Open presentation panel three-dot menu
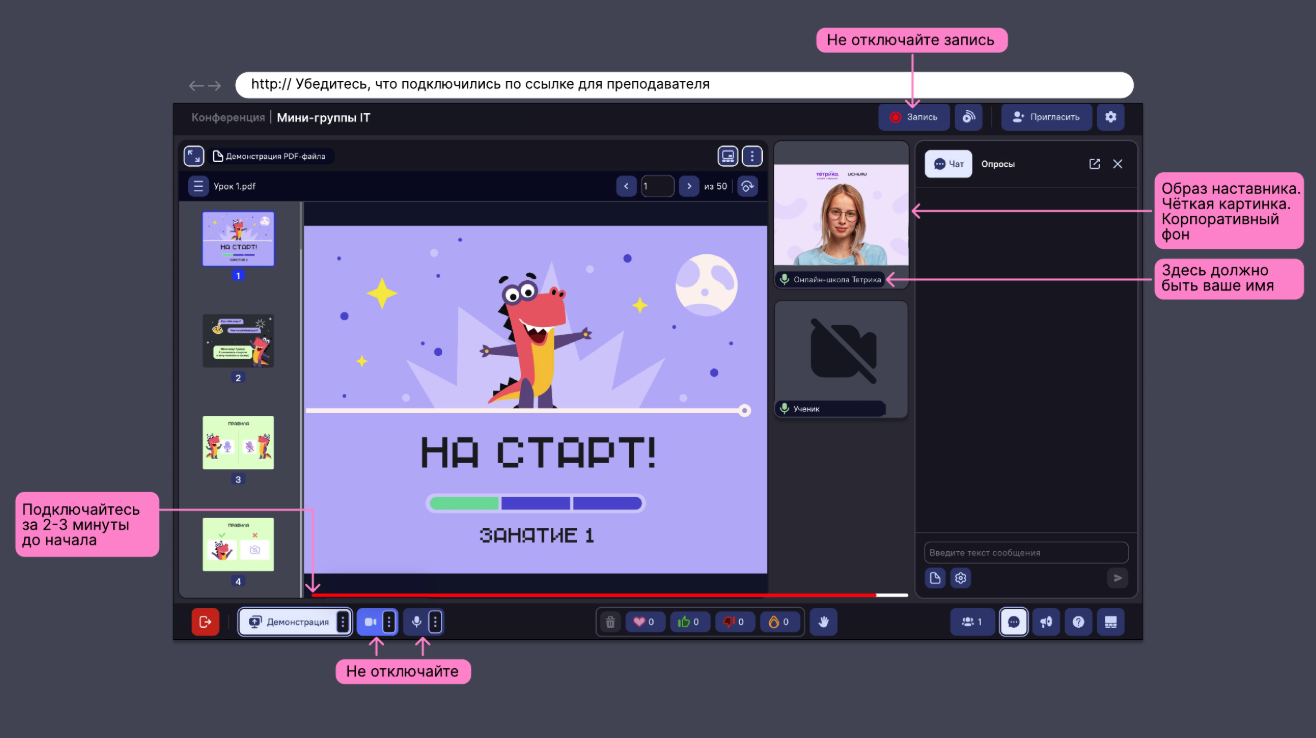Screen dimensions: 1316x738 tap(752, 156)
